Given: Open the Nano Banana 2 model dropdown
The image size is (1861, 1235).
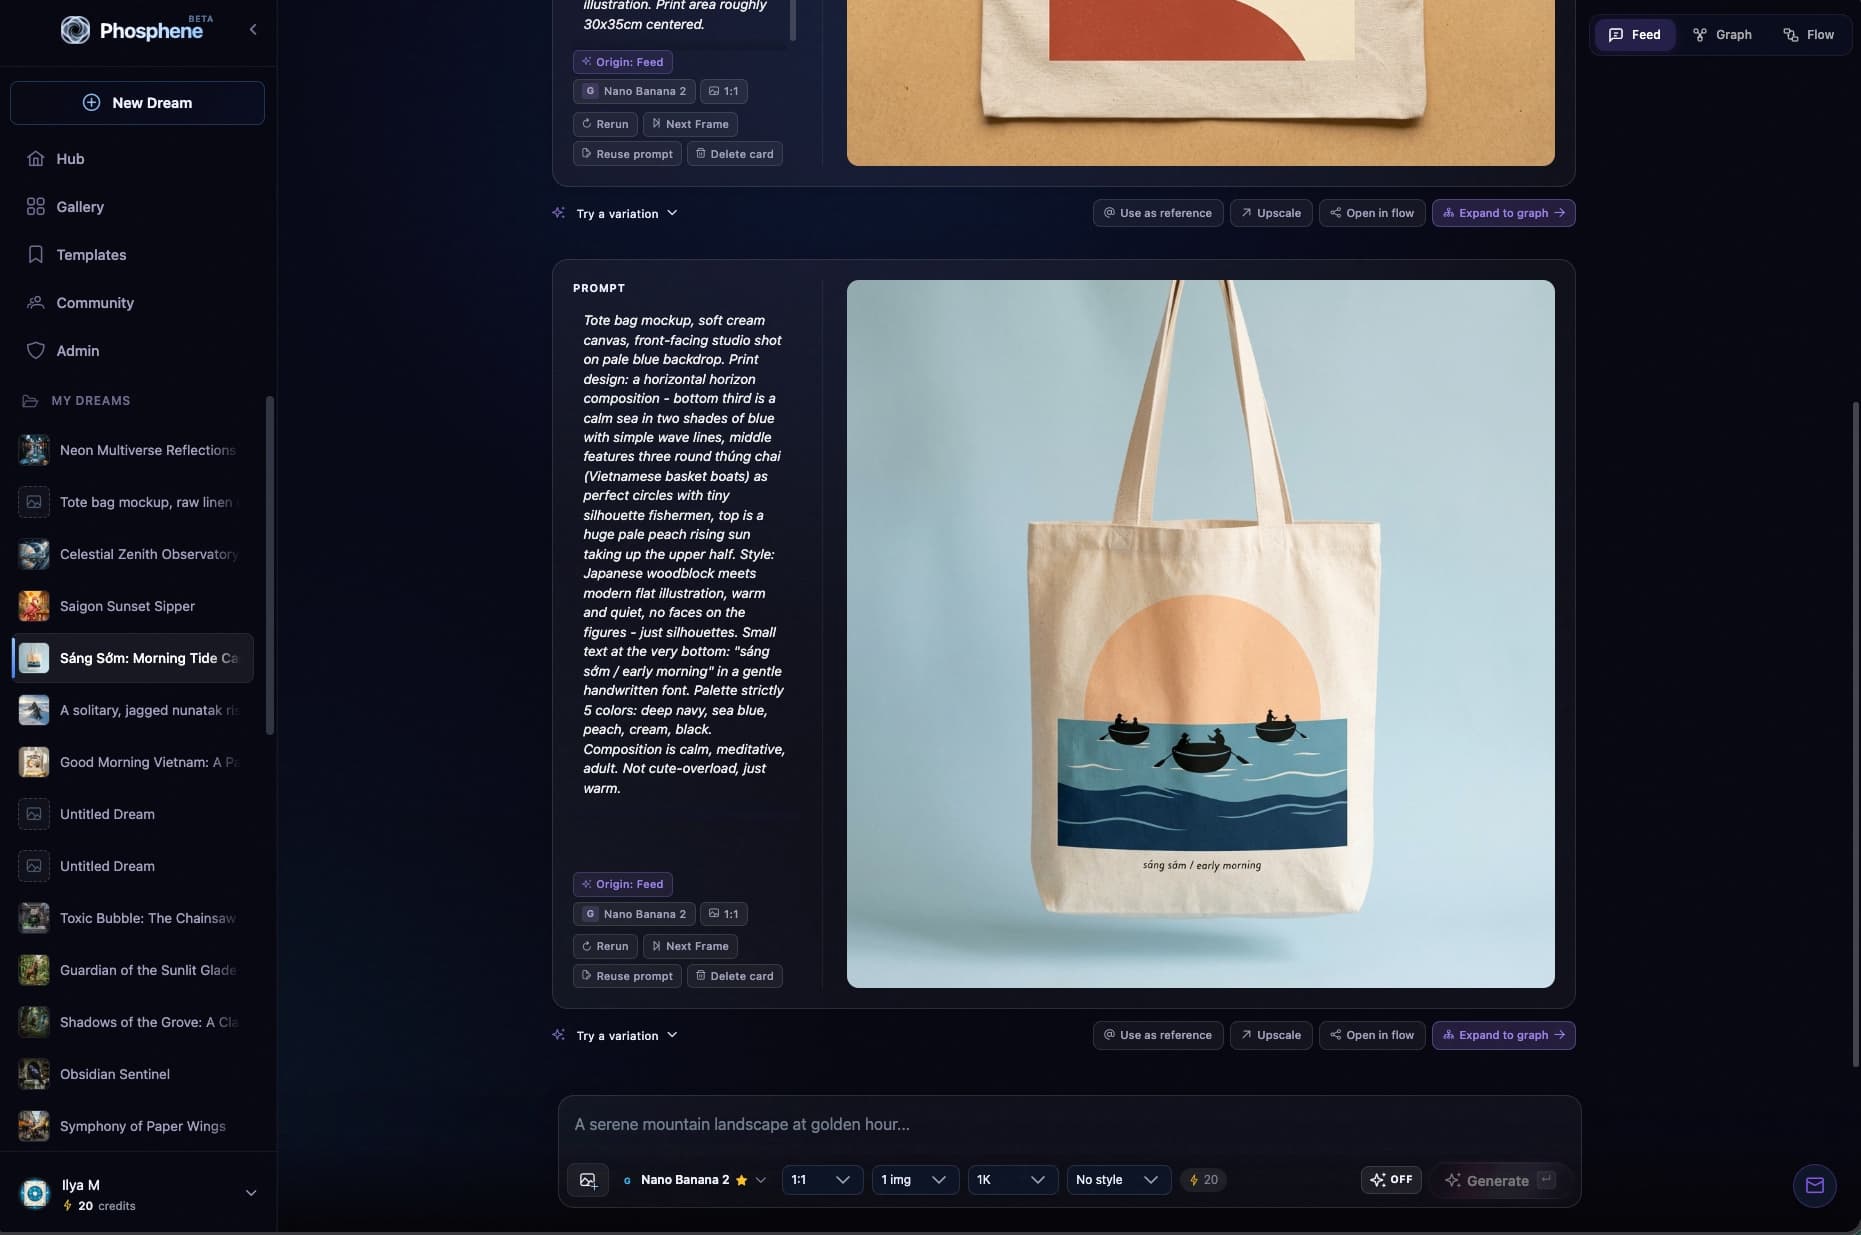Looking at the screenshot, I should click(x=694, y=1180).
